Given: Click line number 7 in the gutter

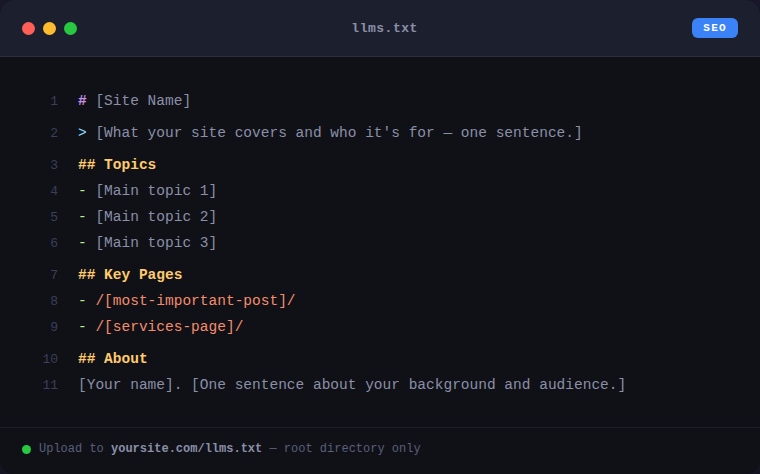Looking at the screenshot, I should click(x=54, y=275).
